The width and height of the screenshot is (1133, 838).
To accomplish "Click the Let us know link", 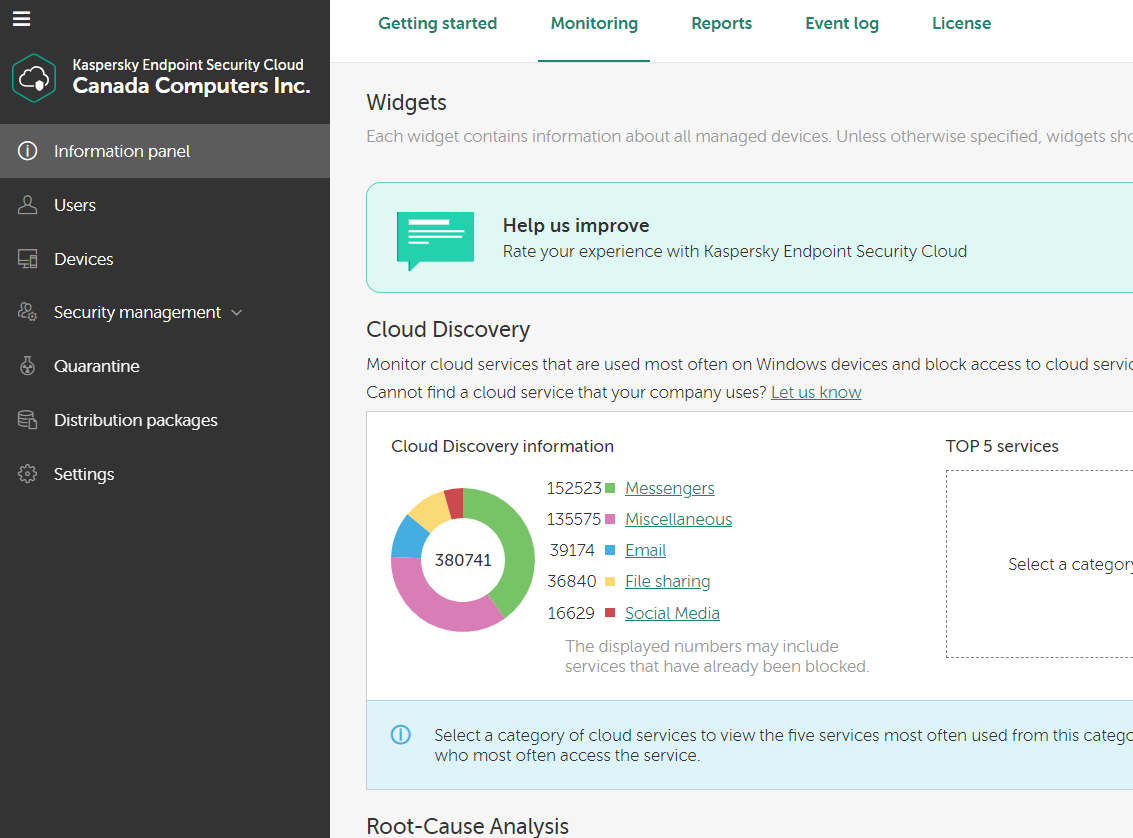I will tap(816, 392).
